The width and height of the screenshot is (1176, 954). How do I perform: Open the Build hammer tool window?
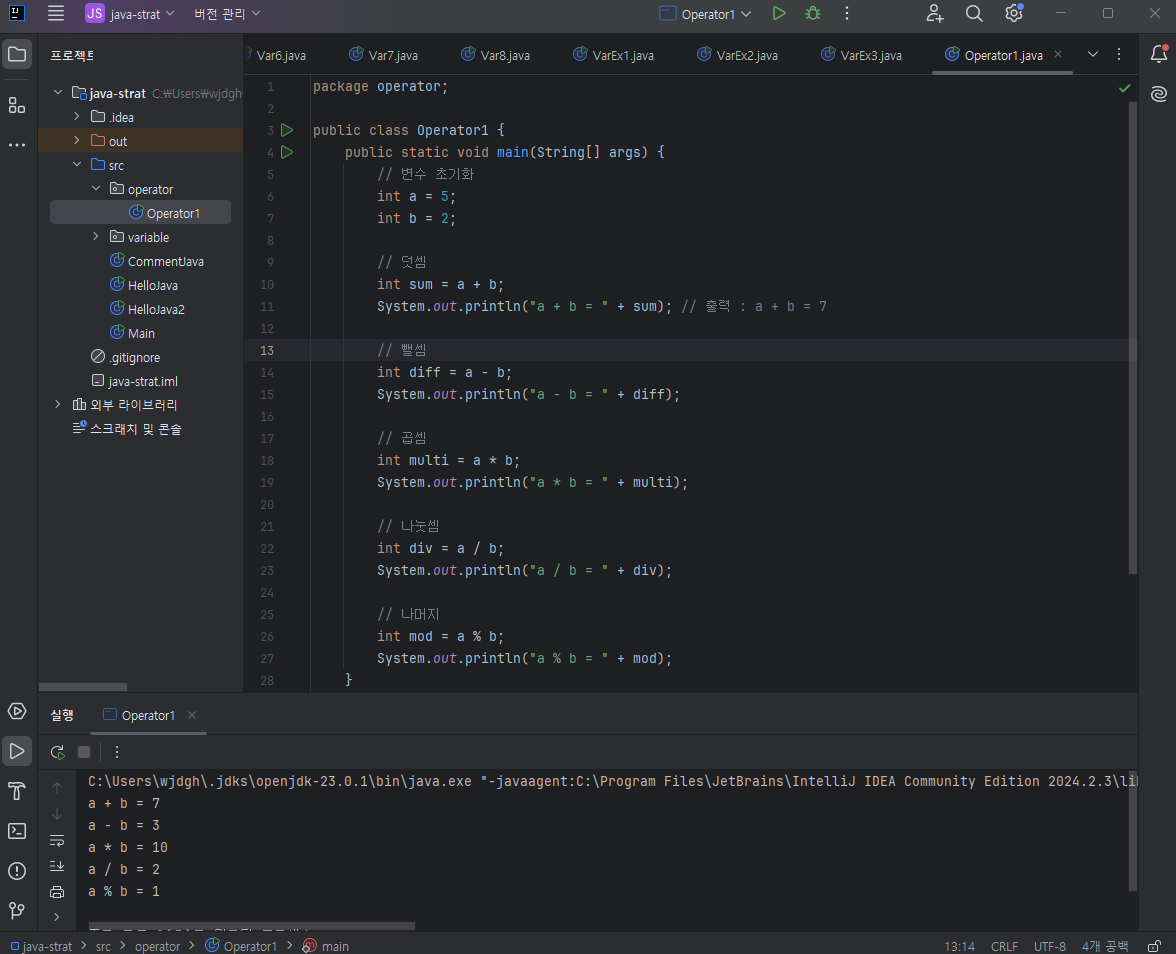(17, 791)
